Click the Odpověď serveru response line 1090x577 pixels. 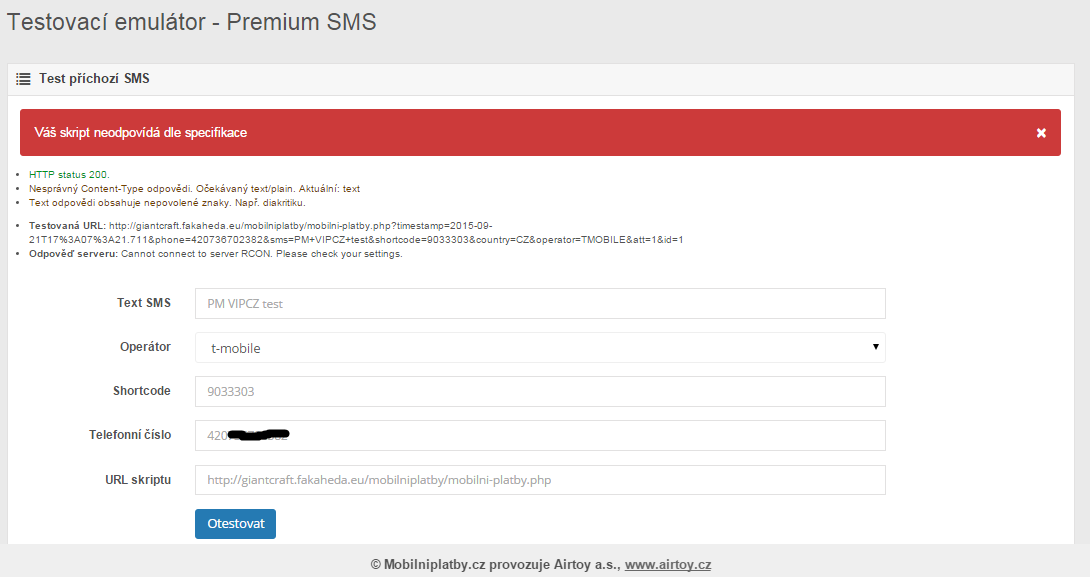215,254
